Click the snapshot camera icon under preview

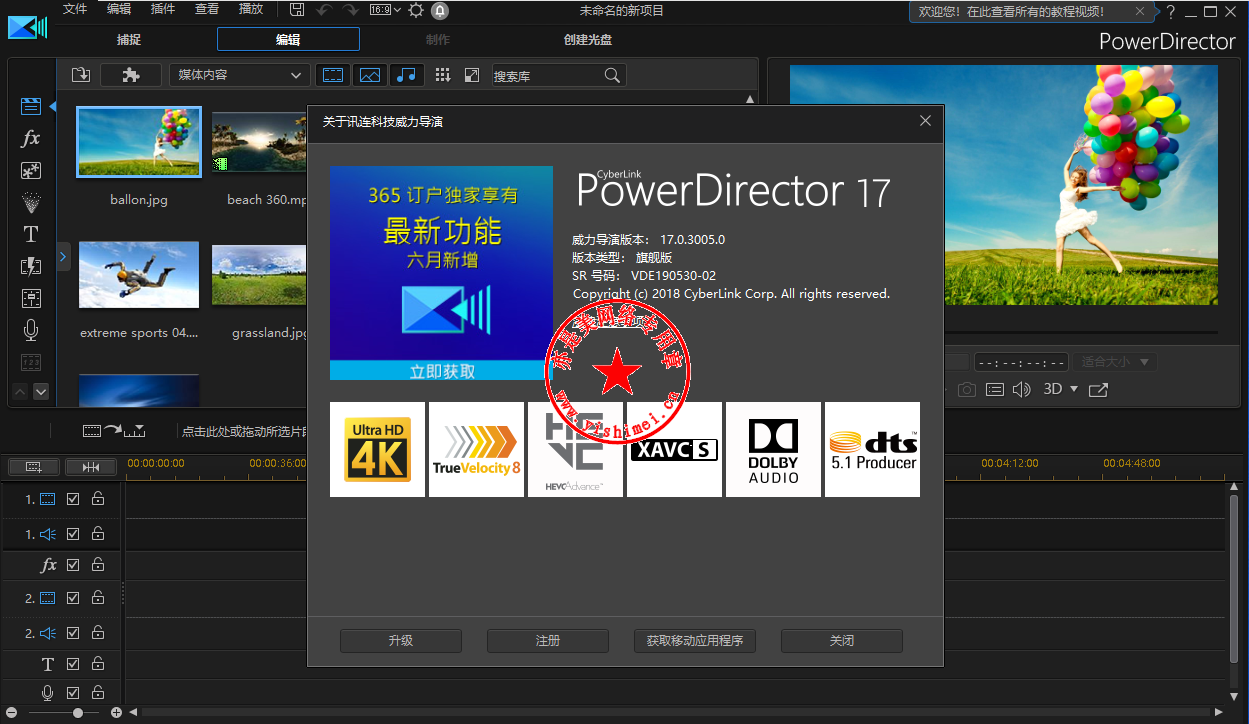tap(966, 389)
